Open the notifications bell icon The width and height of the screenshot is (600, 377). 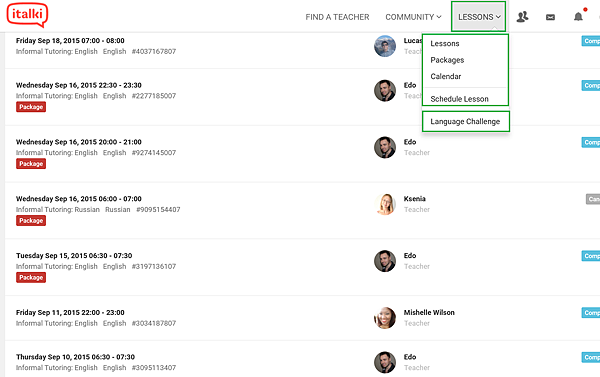pyautogui.click(x=578, y=17)
